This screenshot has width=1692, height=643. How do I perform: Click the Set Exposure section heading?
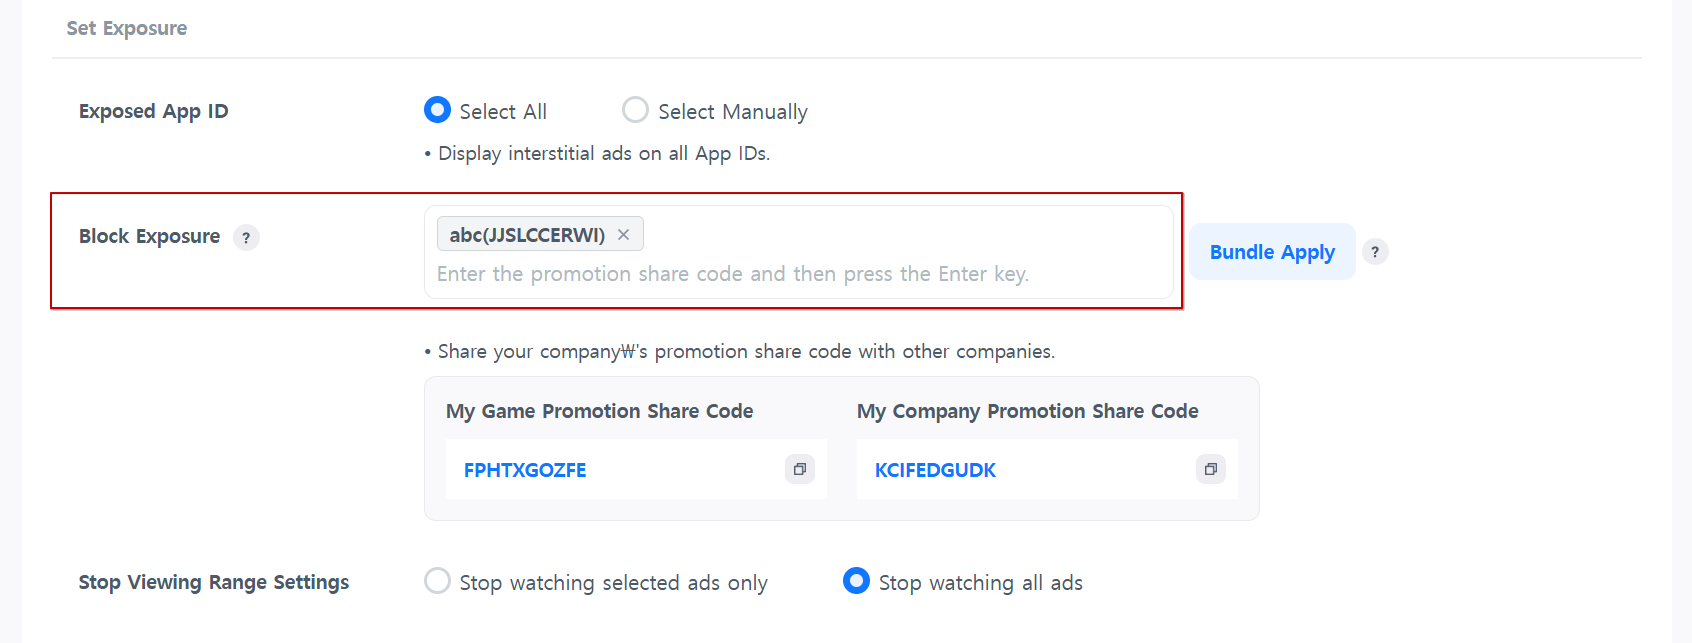pos(127,28)
